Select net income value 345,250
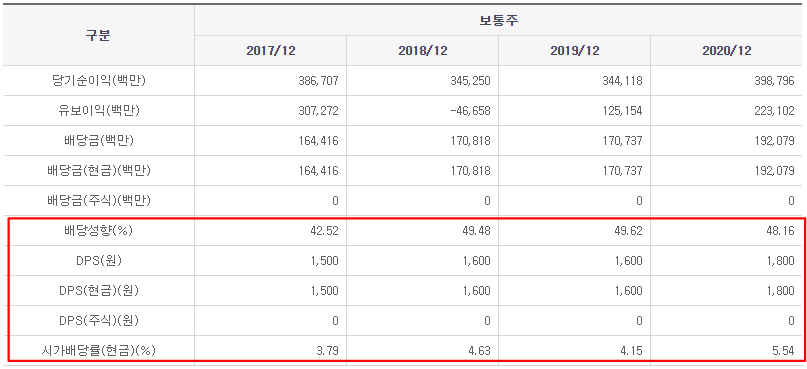 tap(469, 81)
